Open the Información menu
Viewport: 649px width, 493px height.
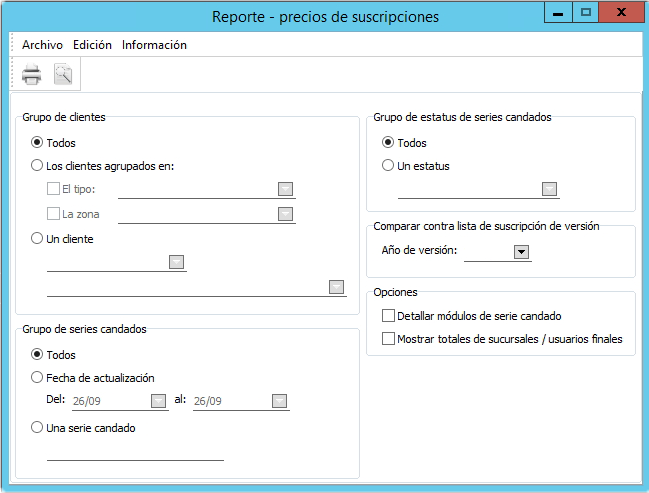[154, 45]
